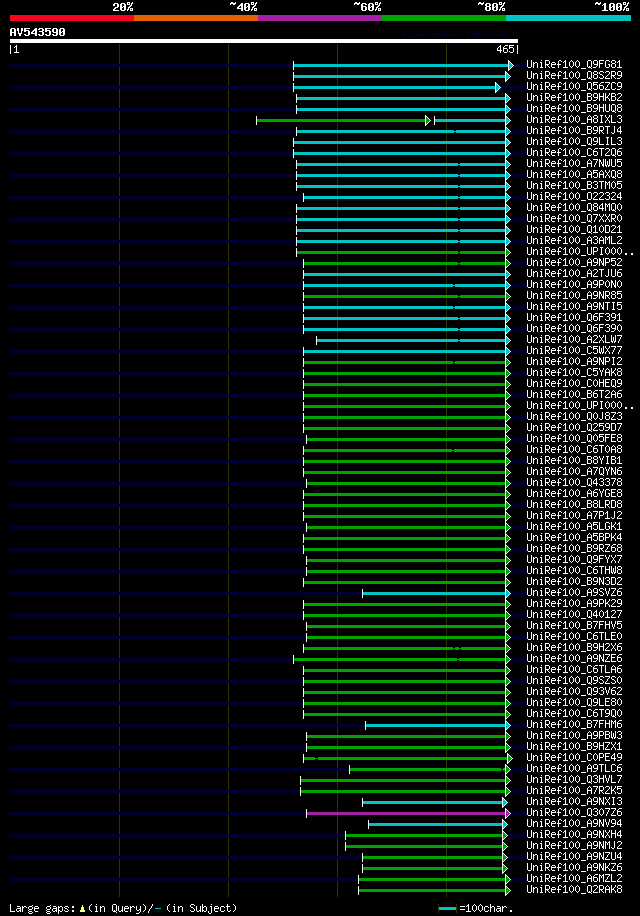Select the UniRef100_Q9FG81 hit label
The width and height of the screenshot is (640, 916).
574,64
